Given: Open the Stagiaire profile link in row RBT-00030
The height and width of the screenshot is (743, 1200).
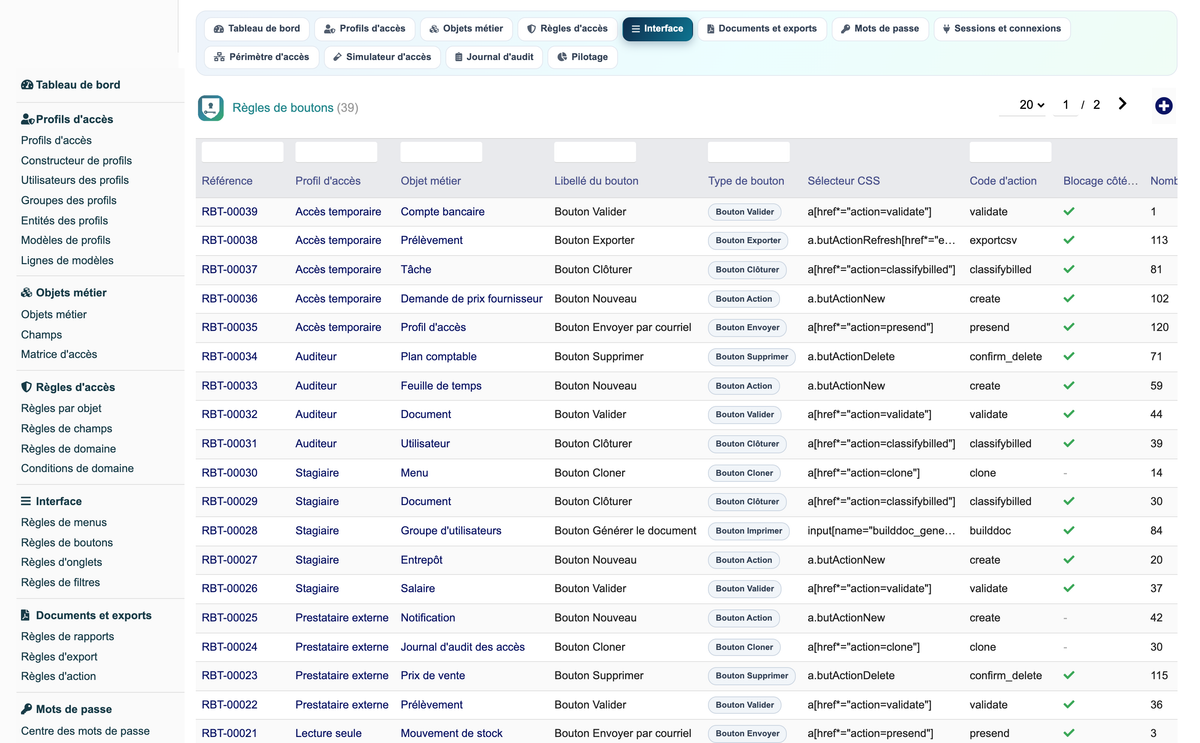Looking at the screenshot, I should [x=317, y=473].
